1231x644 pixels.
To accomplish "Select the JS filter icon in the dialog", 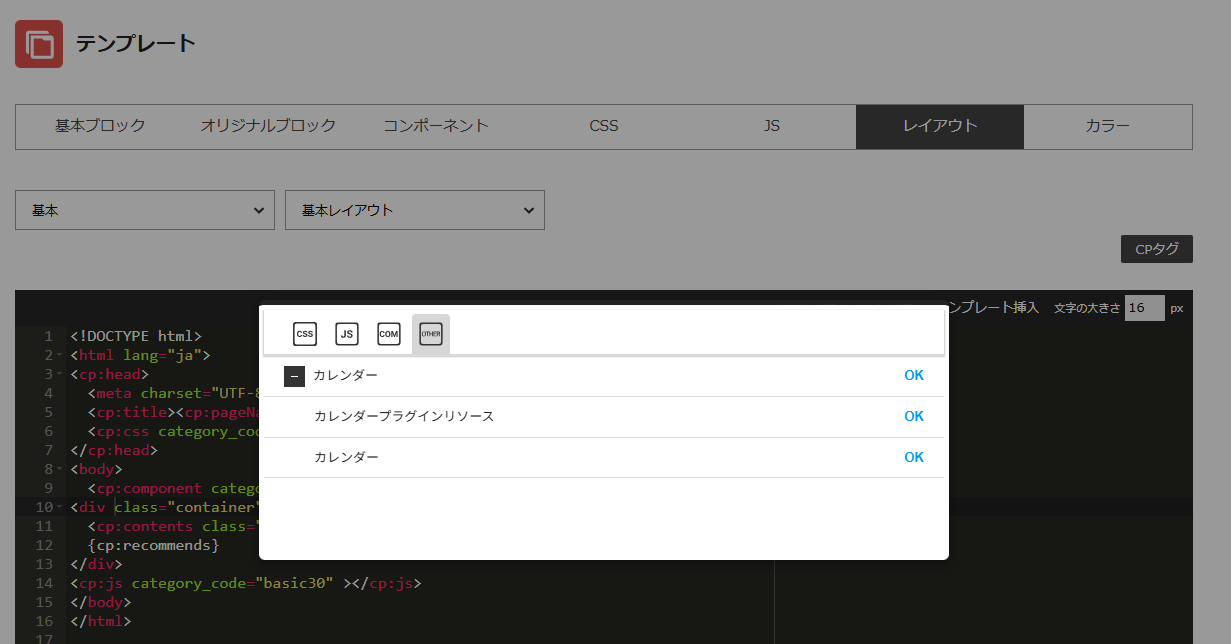I will (346, 334).
